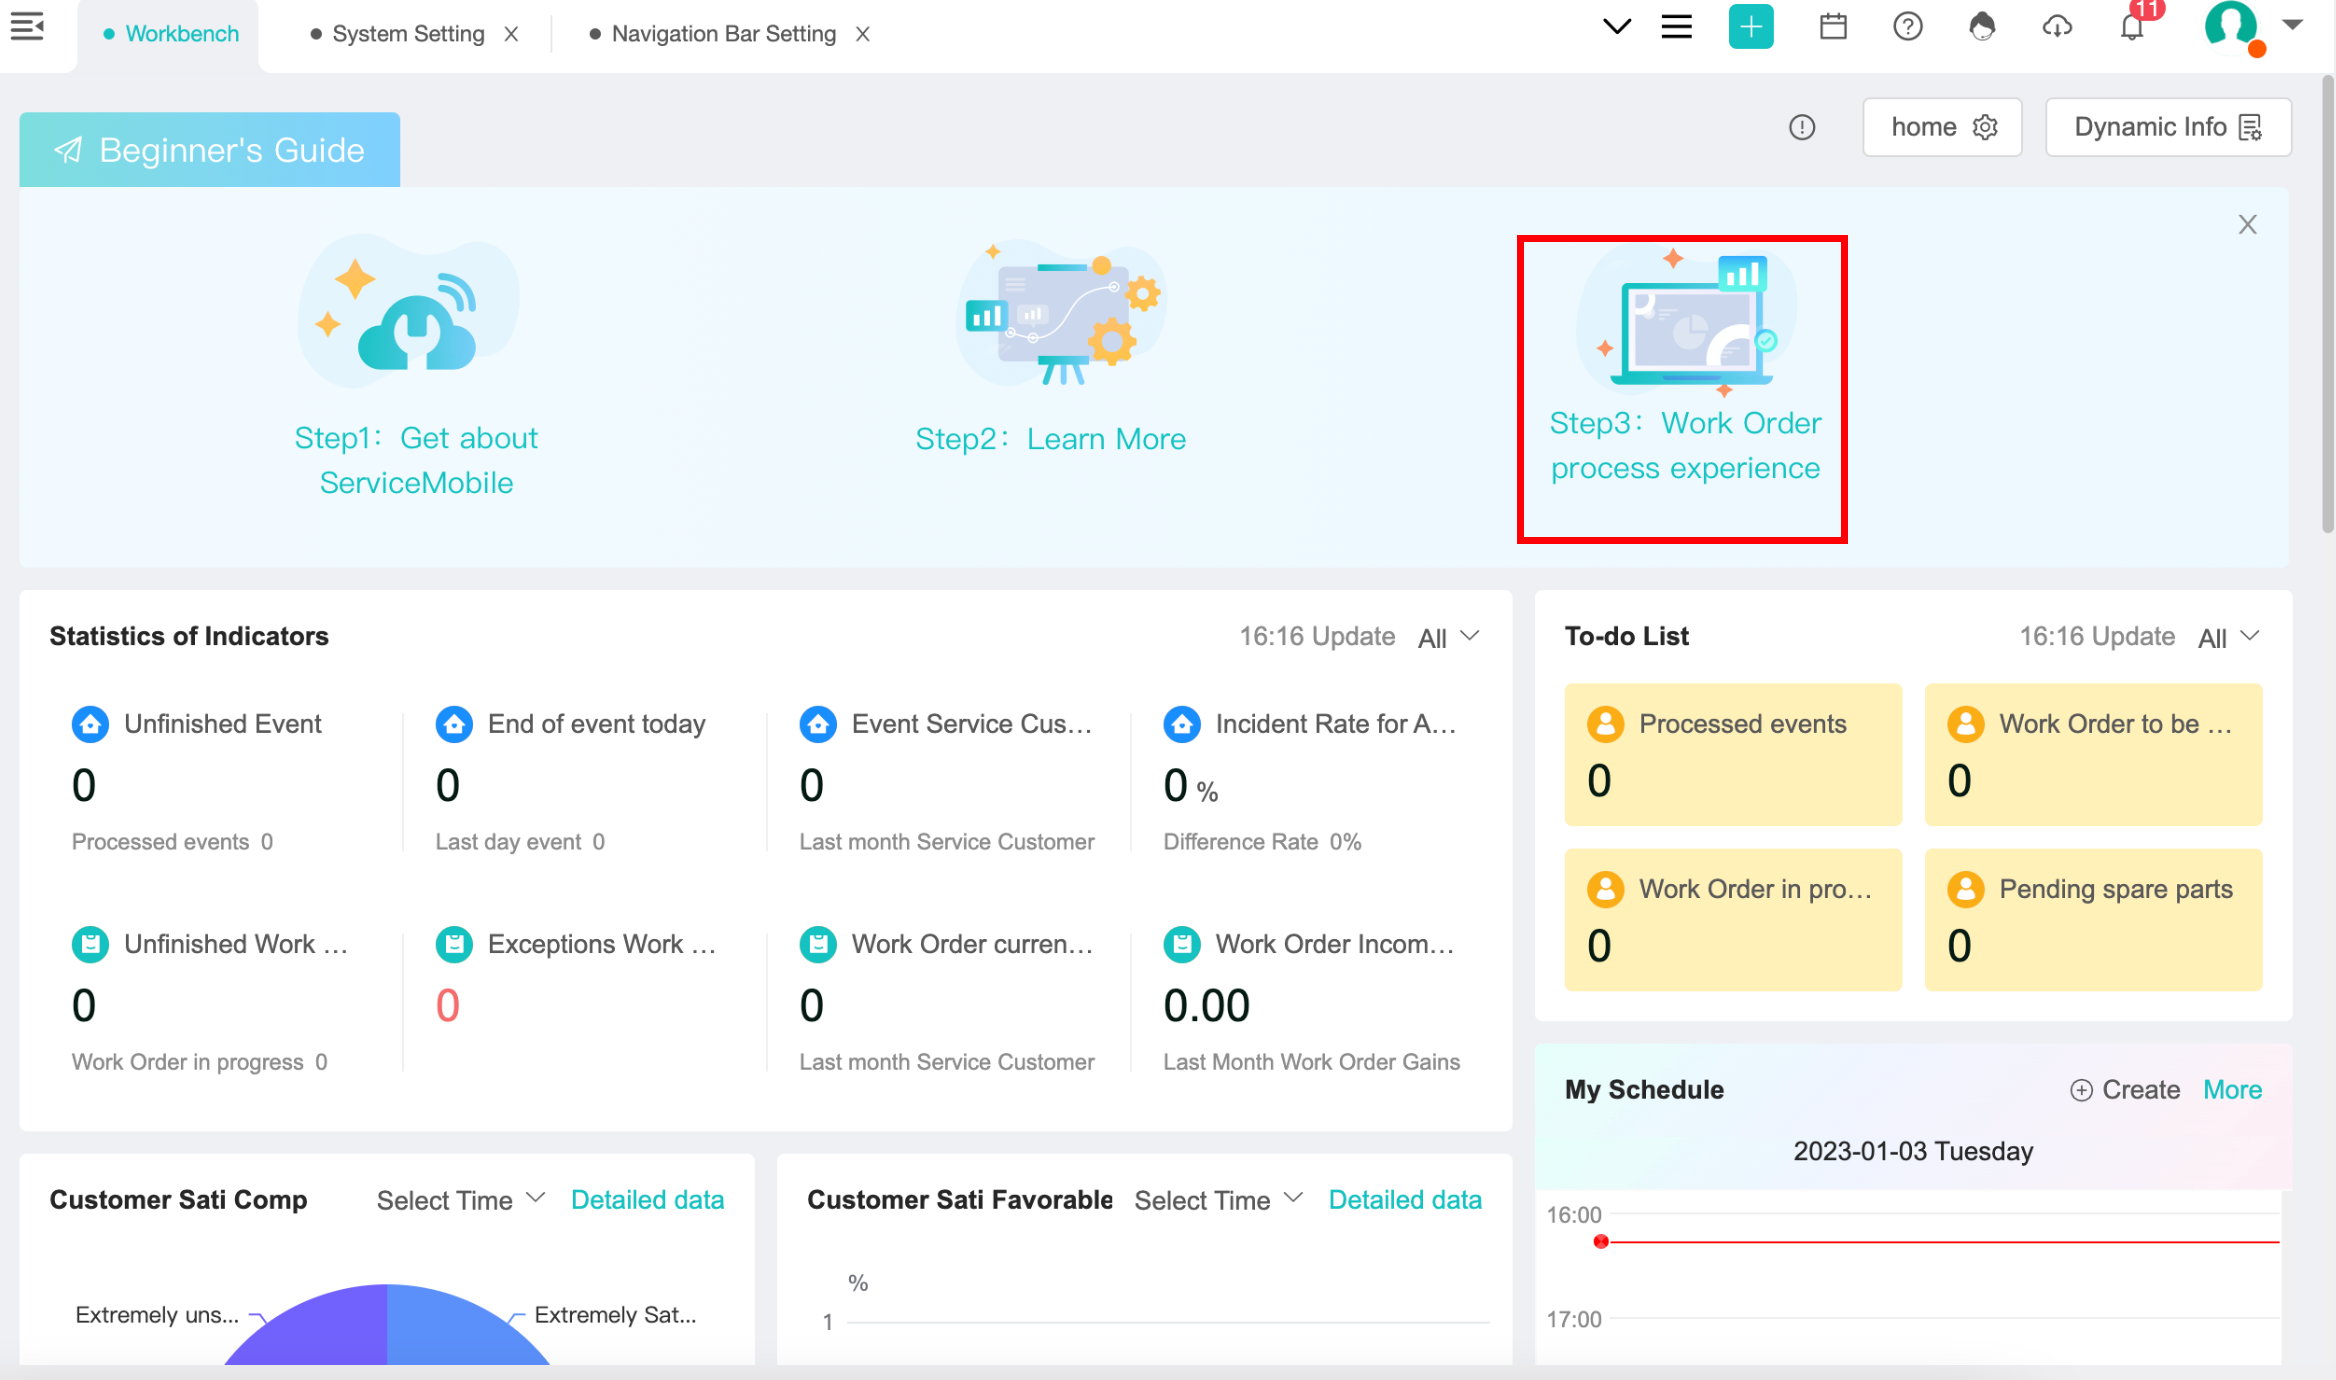Image resolution: width=2336 pixels, height=1380 pixels.
Task: Open Step1 Get about ServiceMobile
Action: click(416, 460)
